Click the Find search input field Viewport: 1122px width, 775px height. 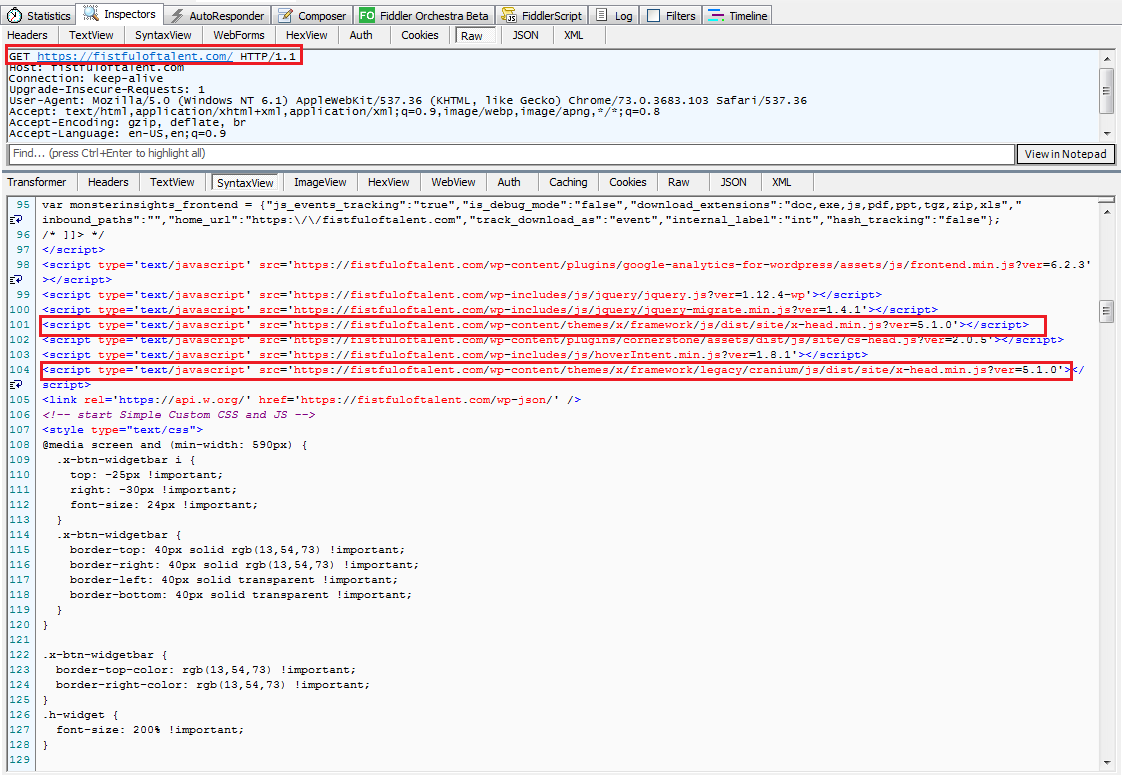[510, 154]
